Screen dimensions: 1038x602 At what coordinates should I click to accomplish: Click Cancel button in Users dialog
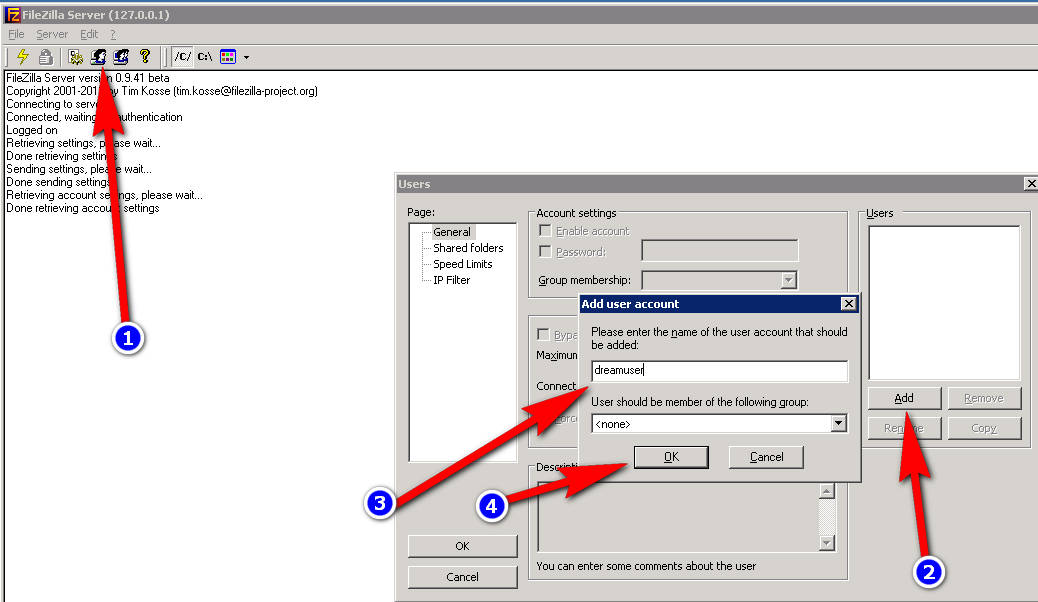[x=462, y=577]
